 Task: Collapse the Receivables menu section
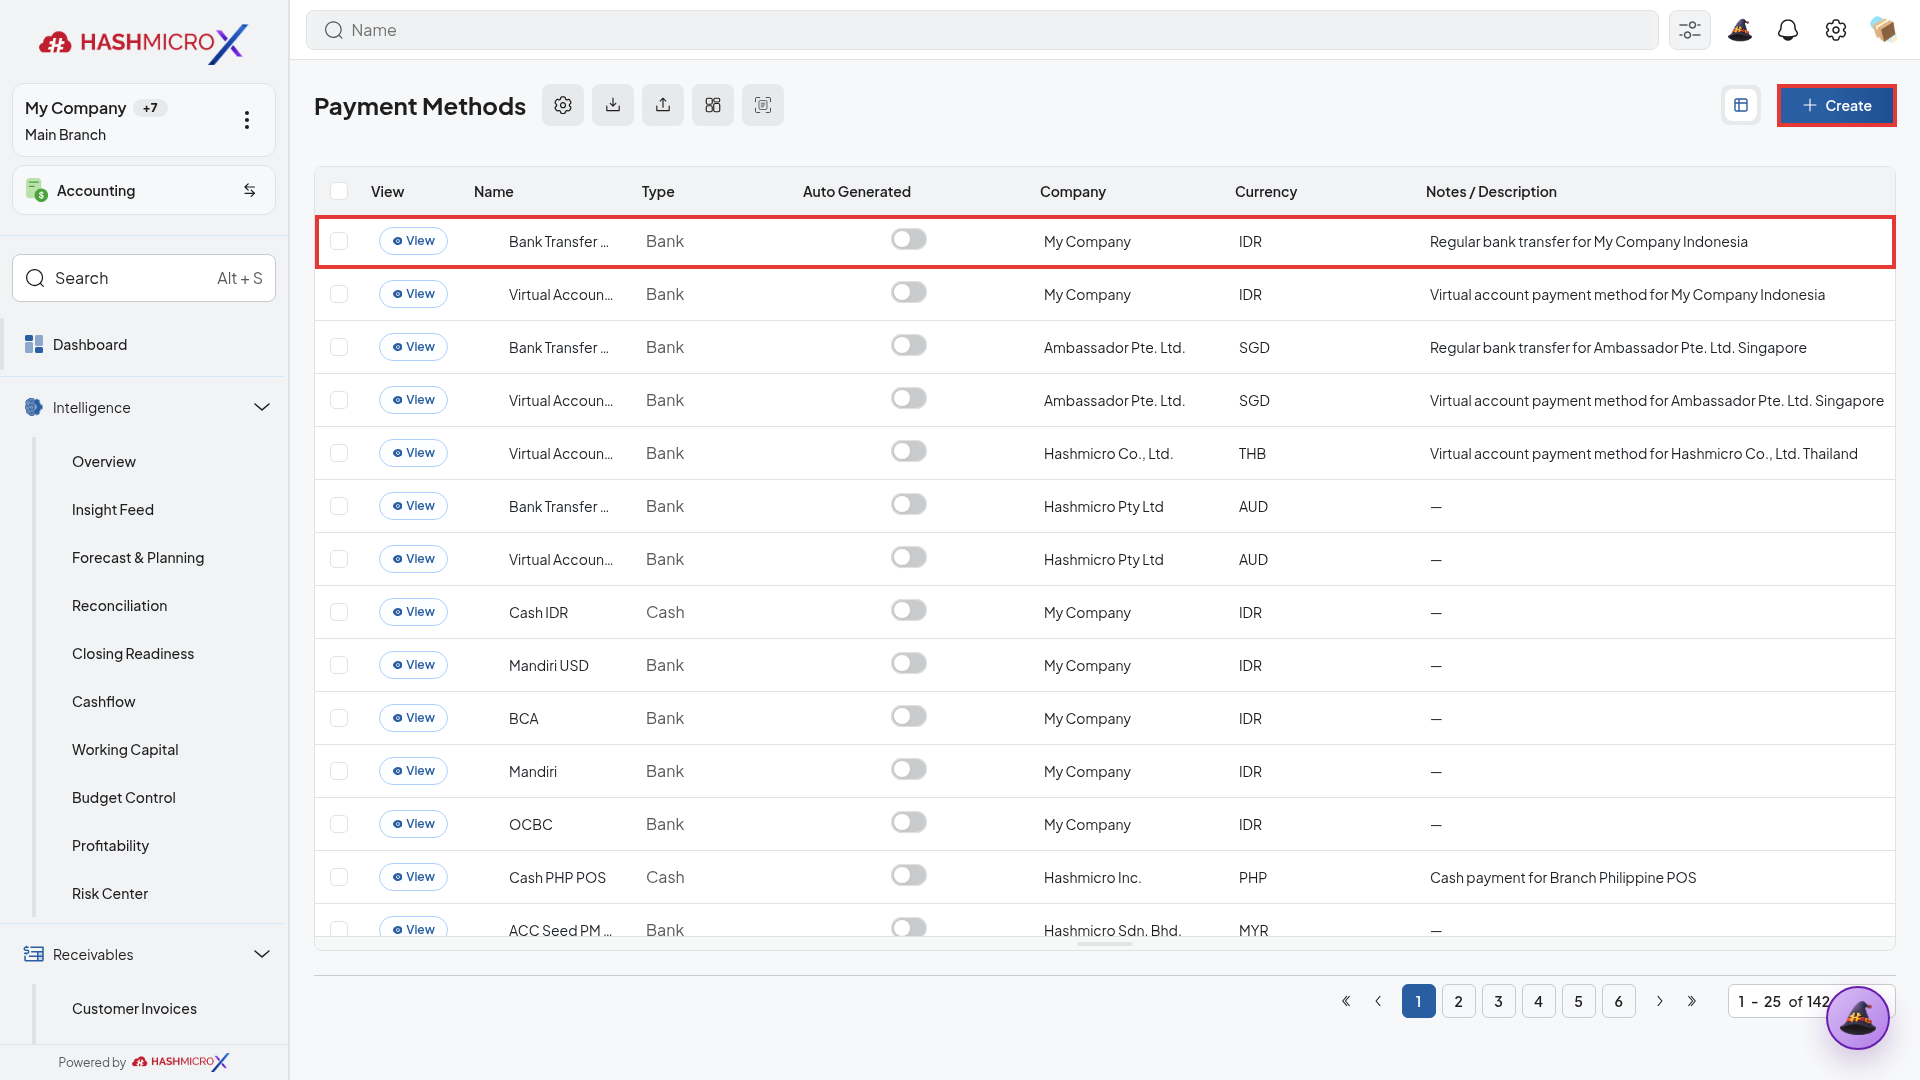(x=262, y=954)
